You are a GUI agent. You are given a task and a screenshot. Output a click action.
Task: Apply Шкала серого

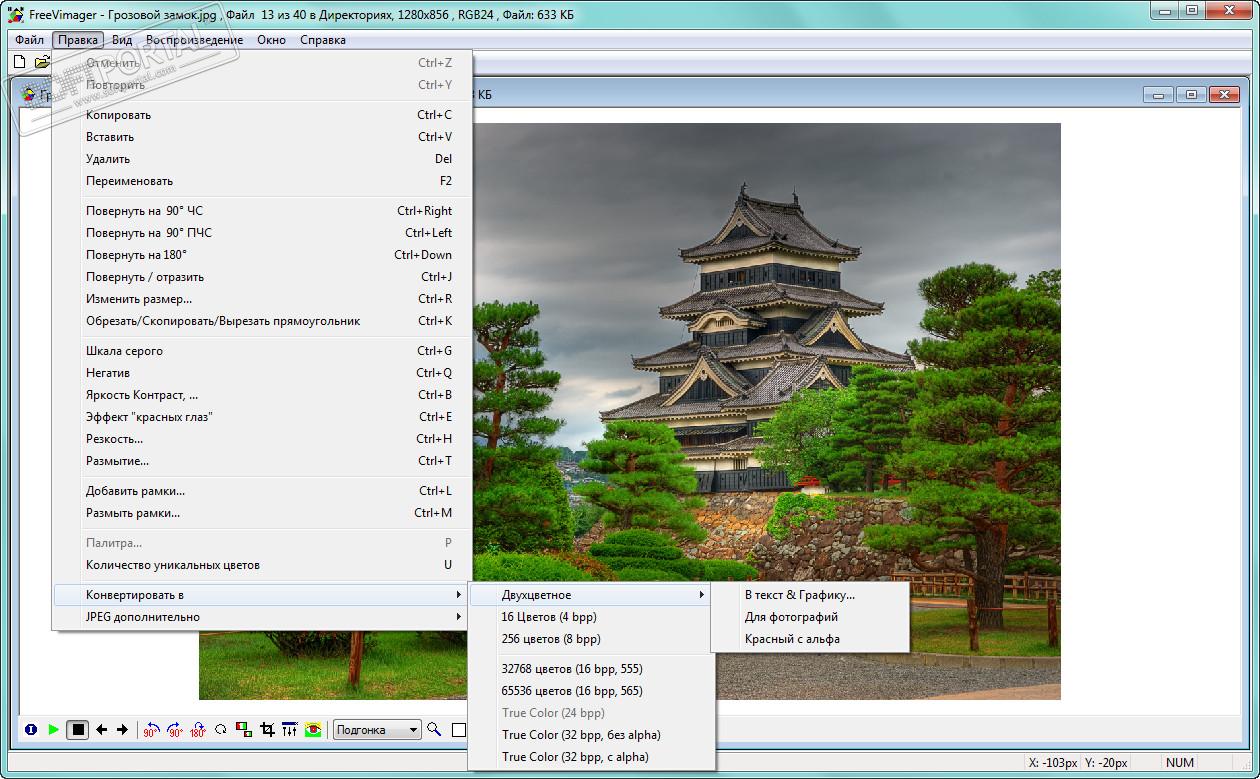pyautogui.click(x=261, y=351)
